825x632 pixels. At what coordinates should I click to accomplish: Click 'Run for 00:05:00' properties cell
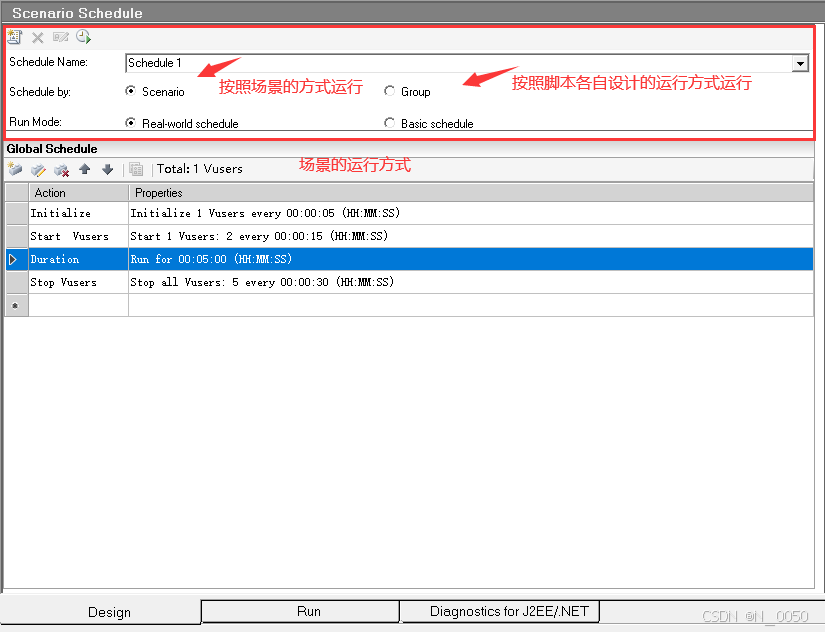[x=471, y=259]
